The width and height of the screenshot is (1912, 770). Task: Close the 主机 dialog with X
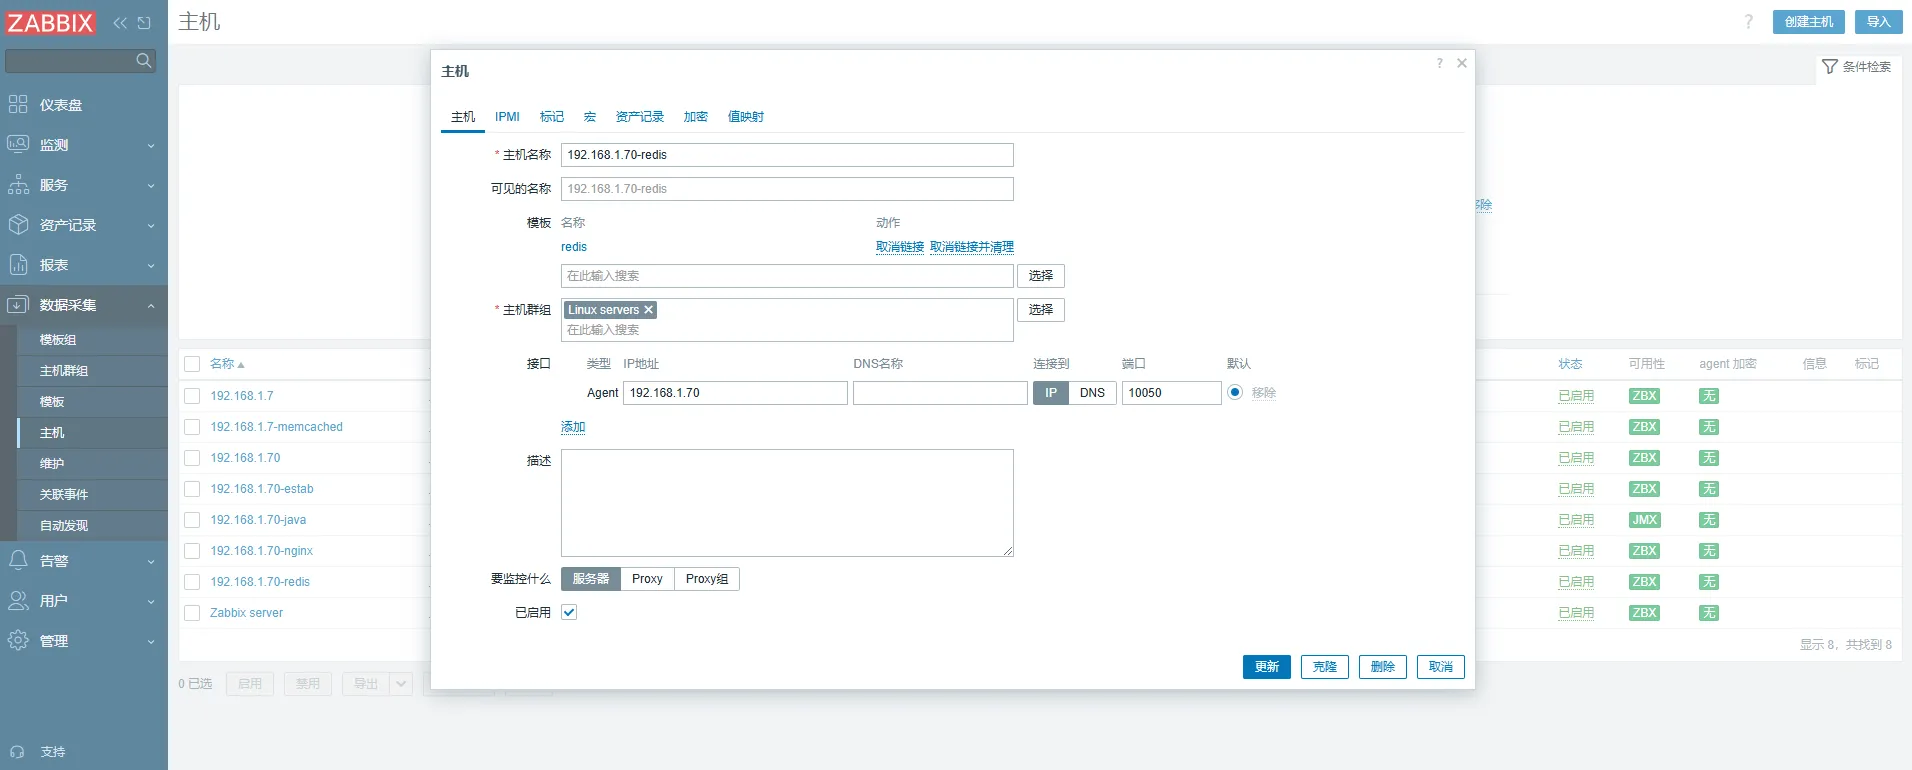click(1462, 63)
